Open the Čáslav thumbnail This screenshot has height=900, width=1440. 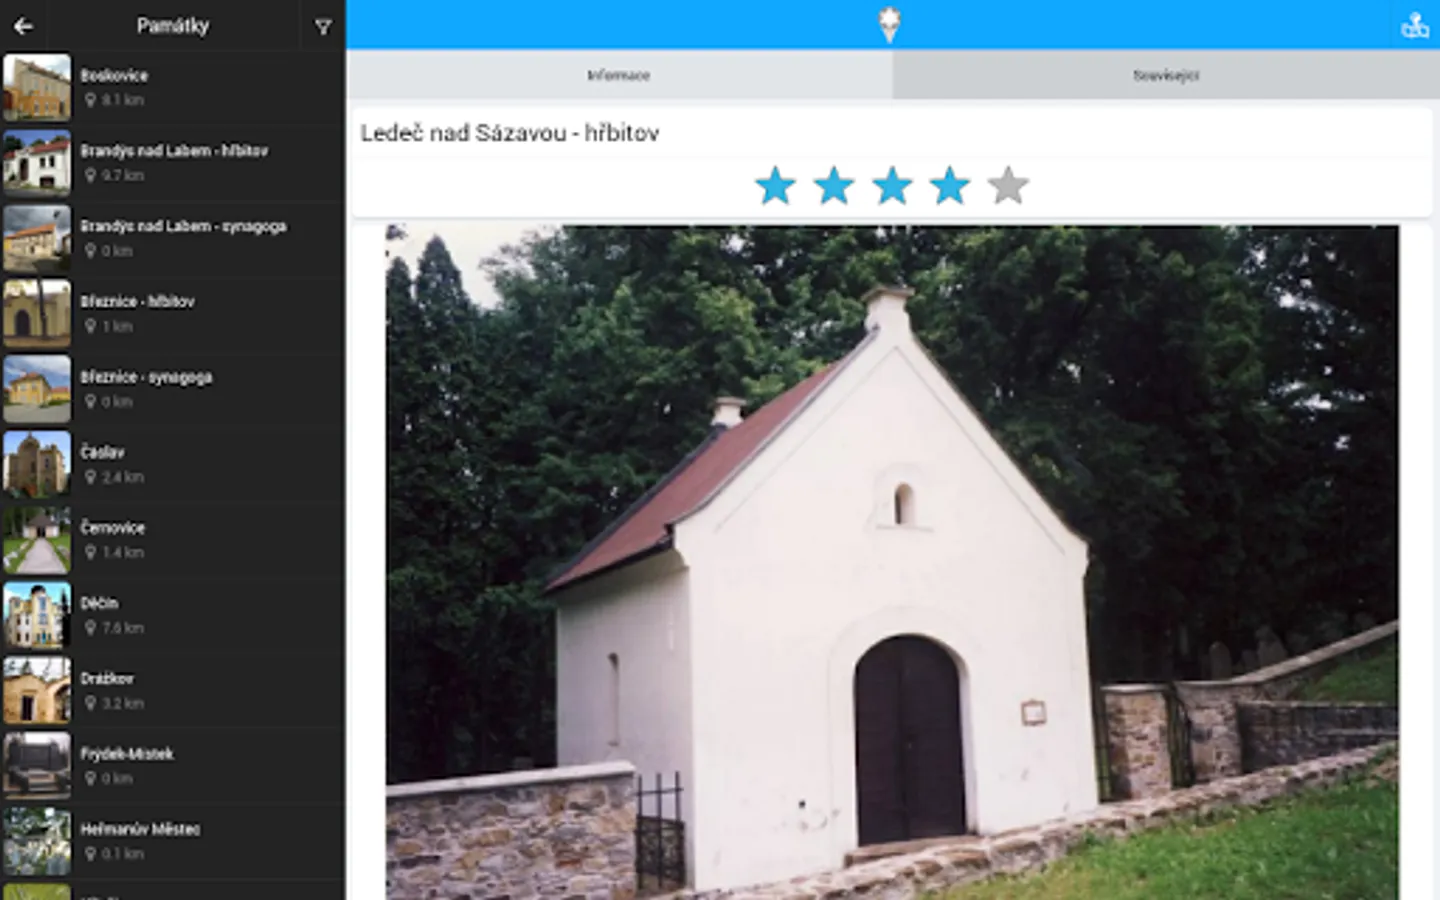coord(37,464)
